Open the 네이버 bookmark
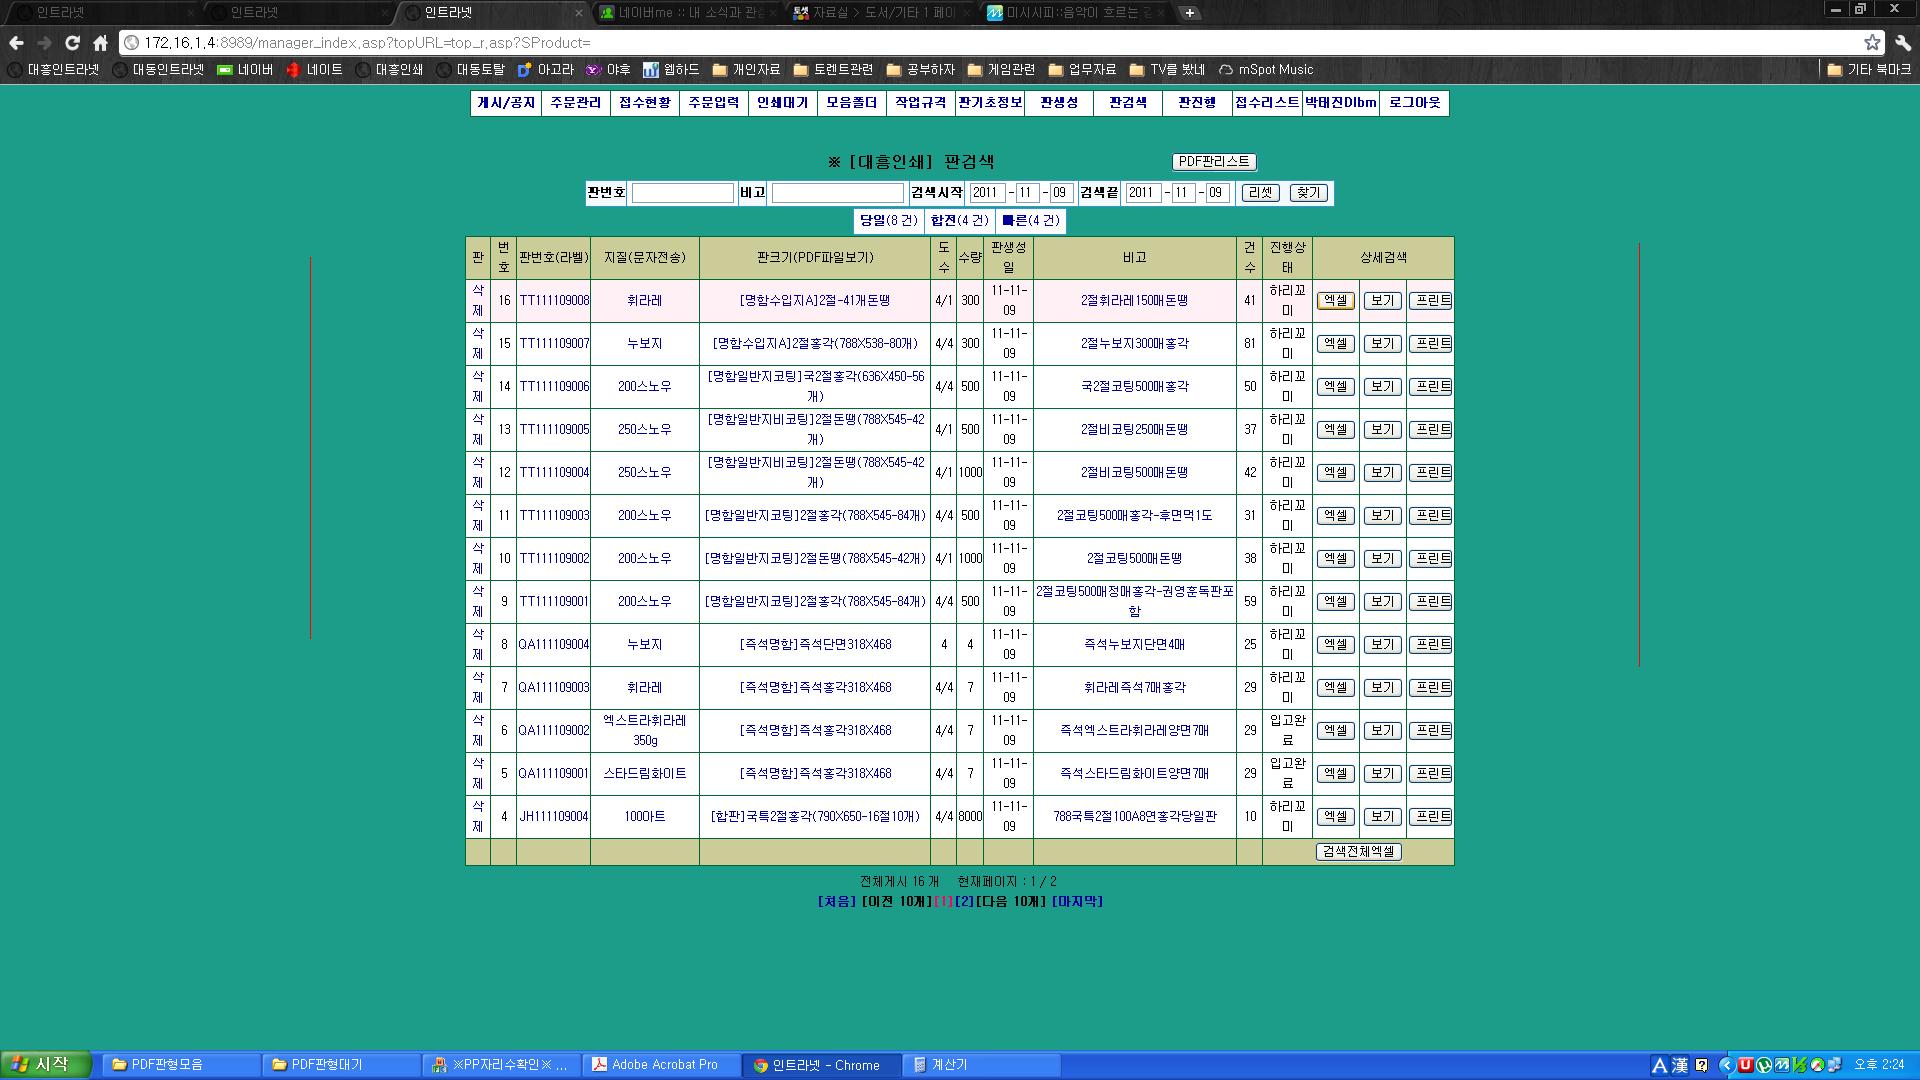This screenshot has width=1920, height=1080. (x=245, y=70)
